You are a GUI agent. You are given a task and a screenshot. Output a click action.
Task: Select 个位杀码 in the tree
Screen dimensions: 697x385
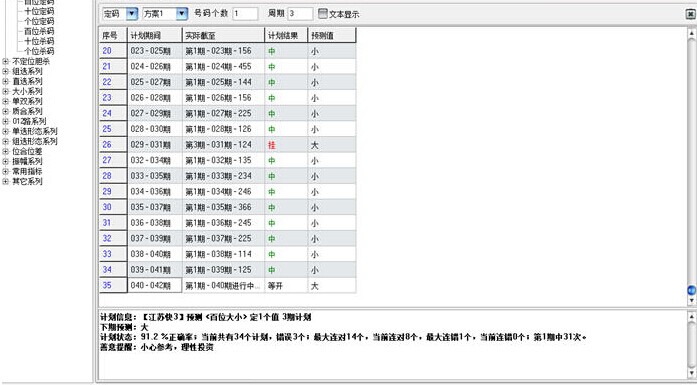39,51
